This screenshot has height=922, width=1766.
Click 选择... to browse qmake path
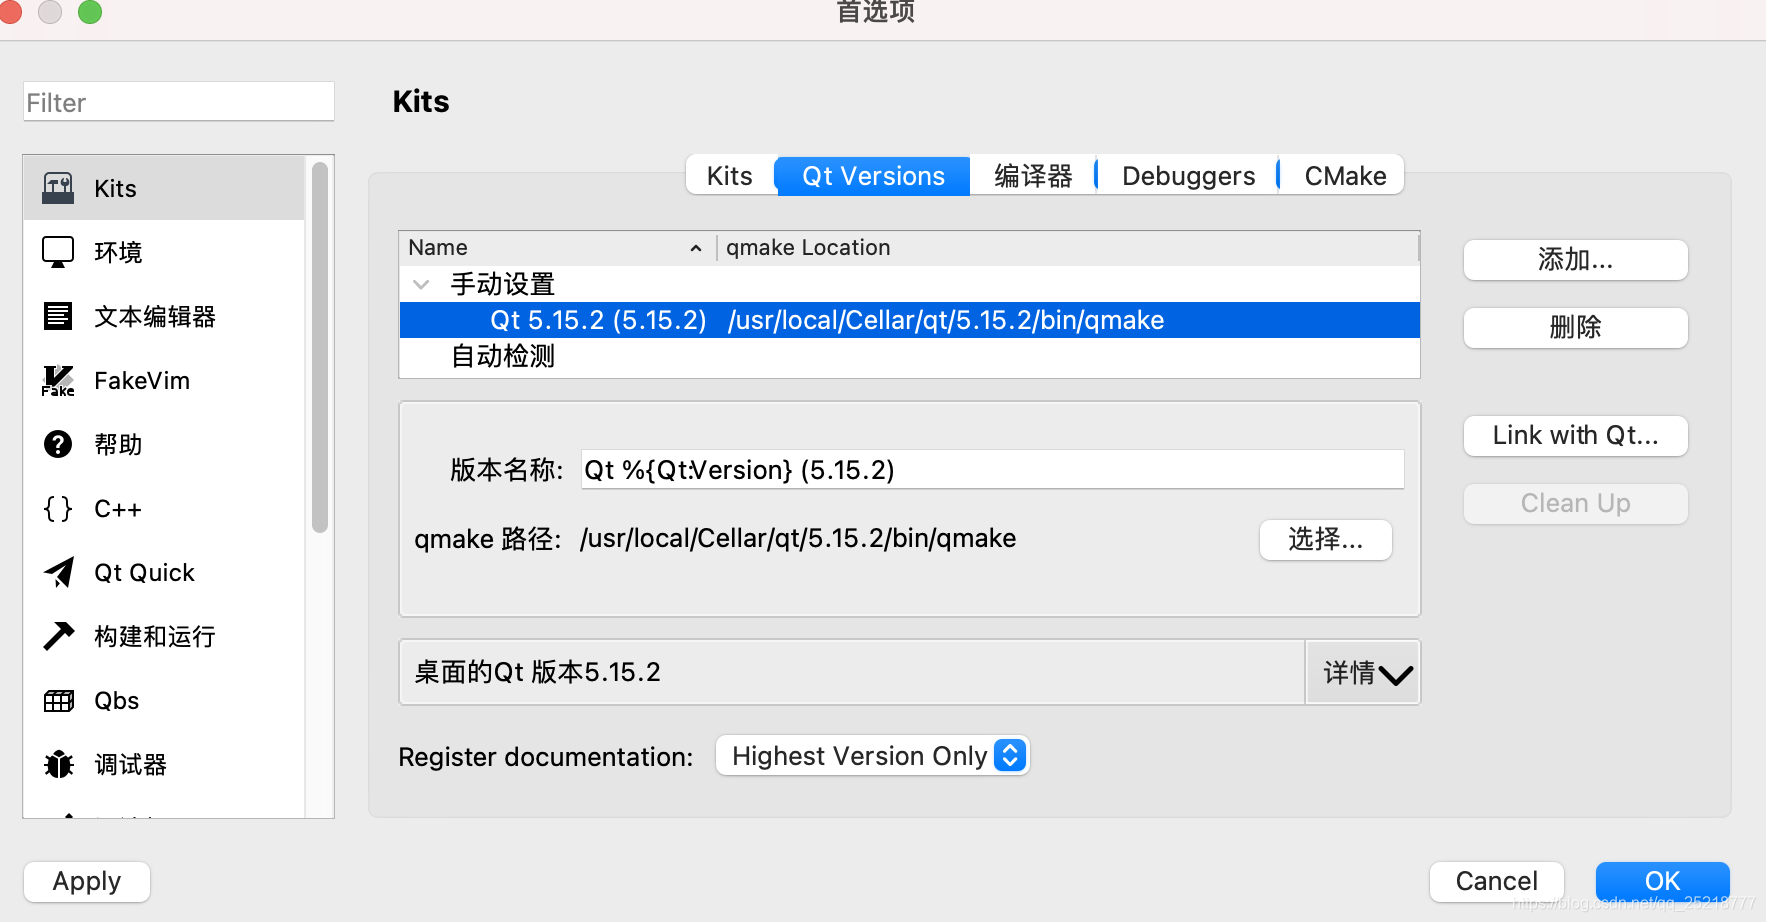click(x=1325, y=540)
